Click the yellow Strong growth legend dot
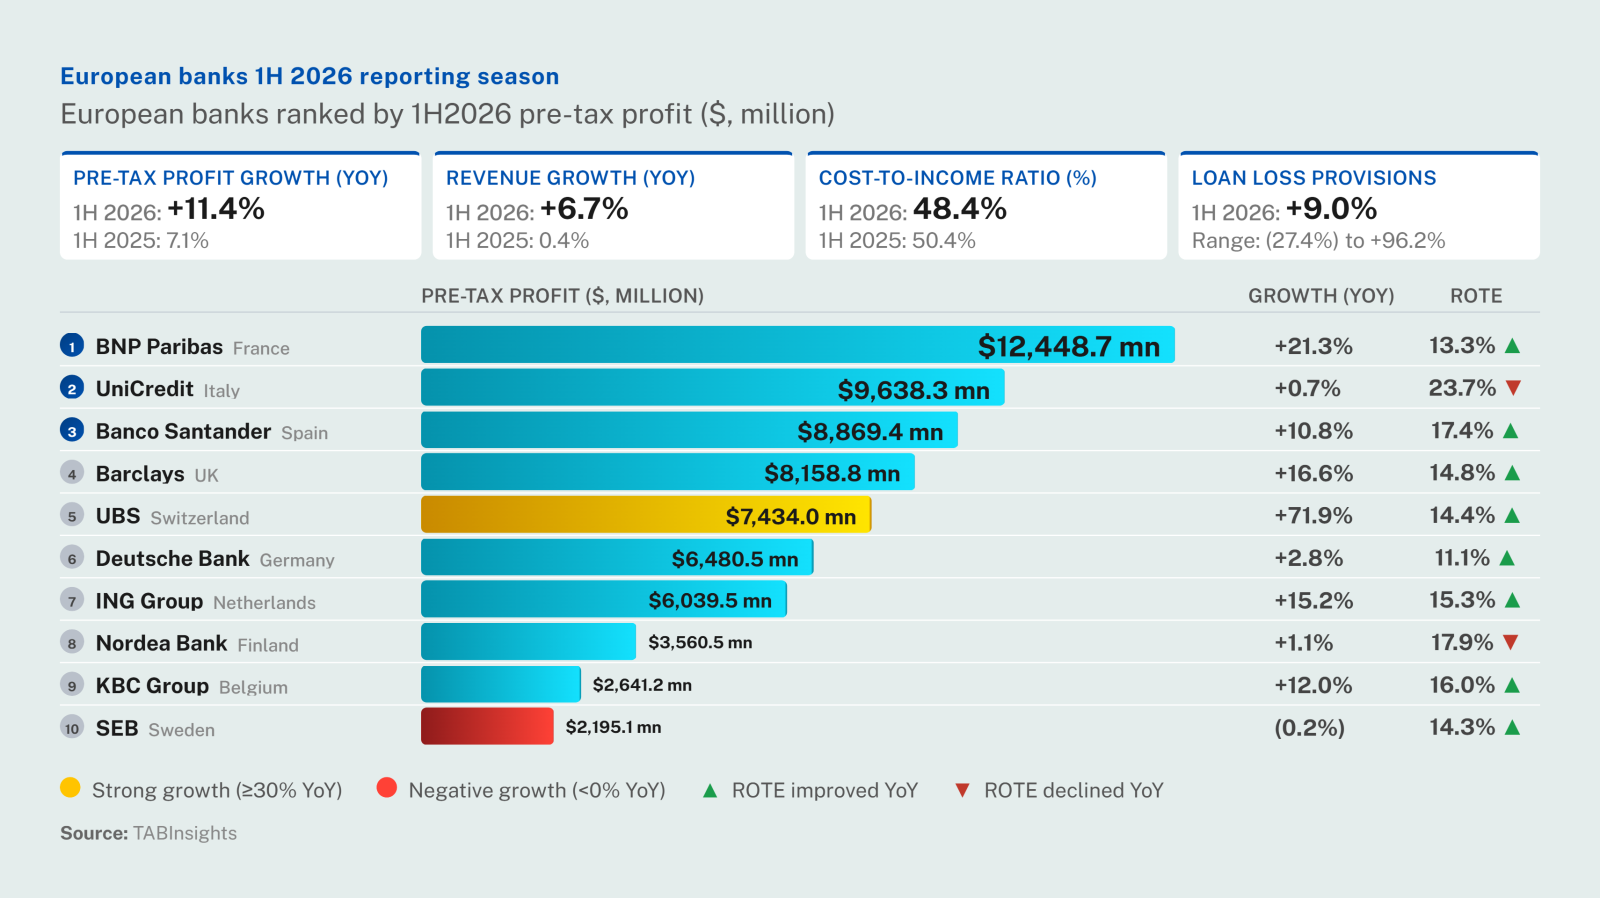 (x=70, y=788)
